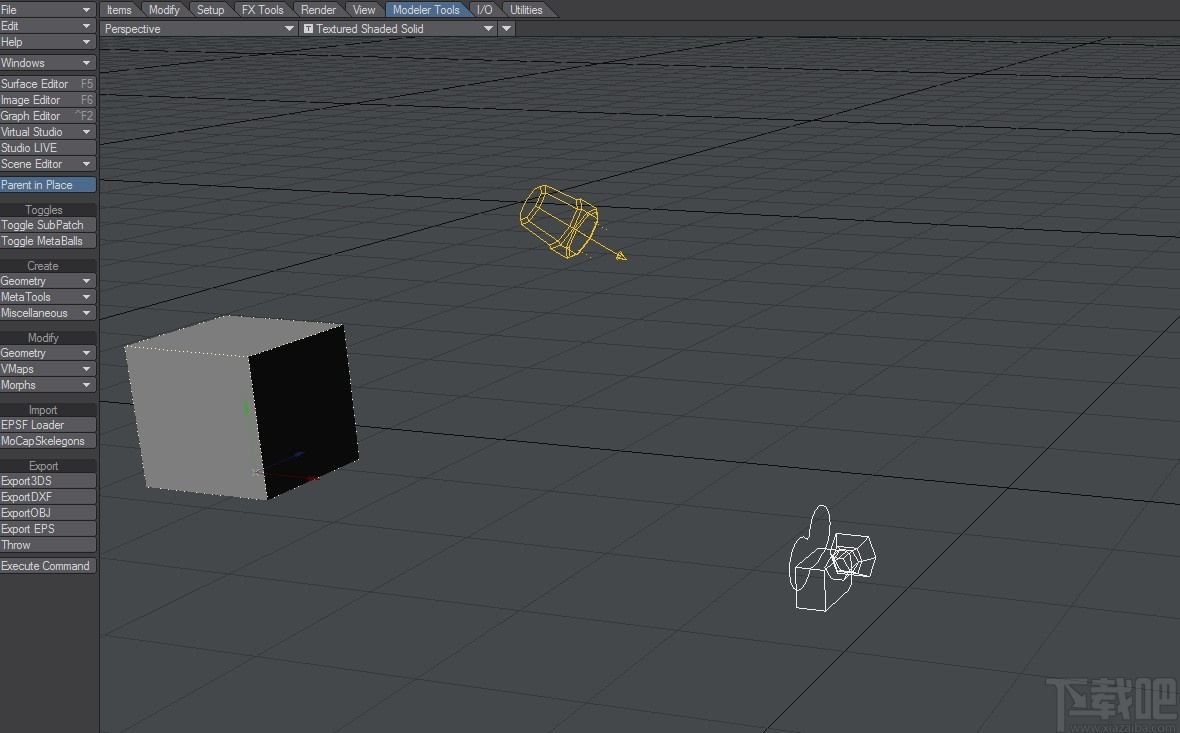Click Execute Command

tap(45, 565)
